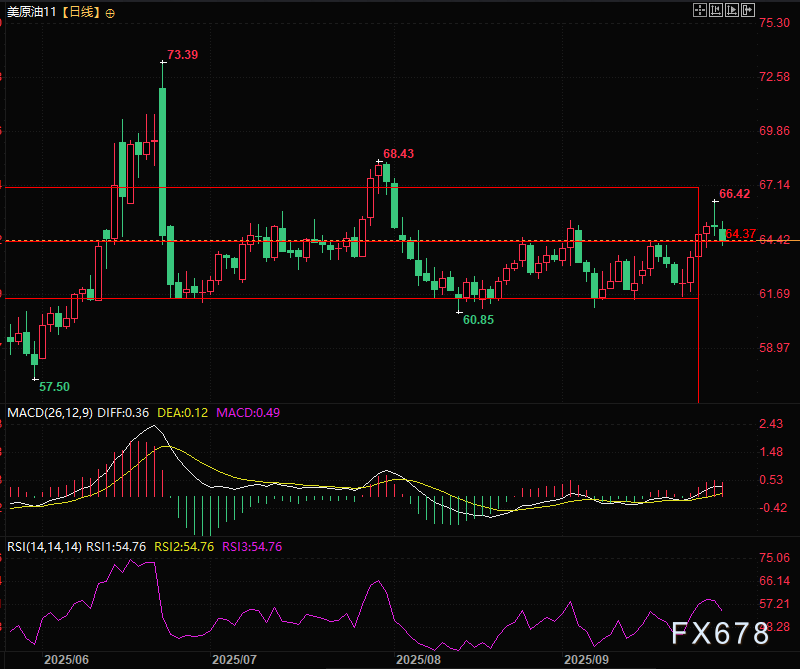Image resolution: width=800 pixels, height=669 pixels.
Task: Click the circled plus icon beside 日线
Action: pos(109,13)
